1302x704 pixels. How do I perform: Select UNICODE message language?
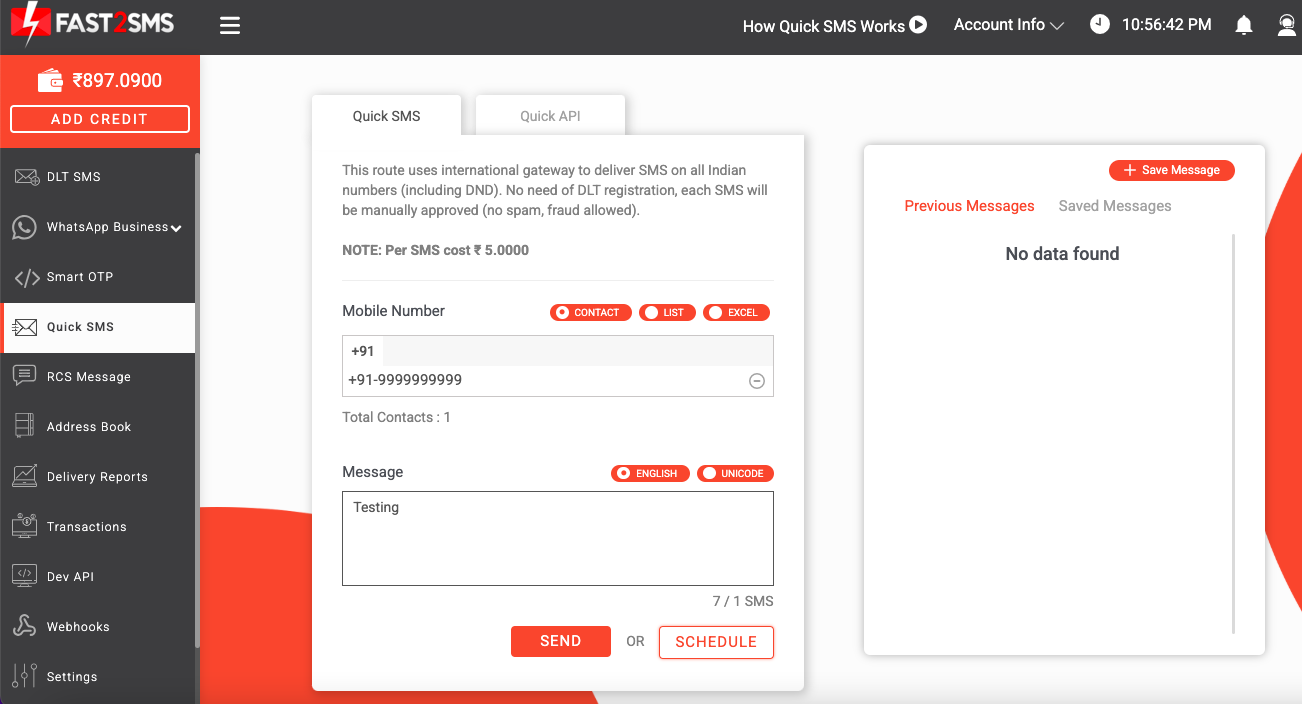click(735, 474)
